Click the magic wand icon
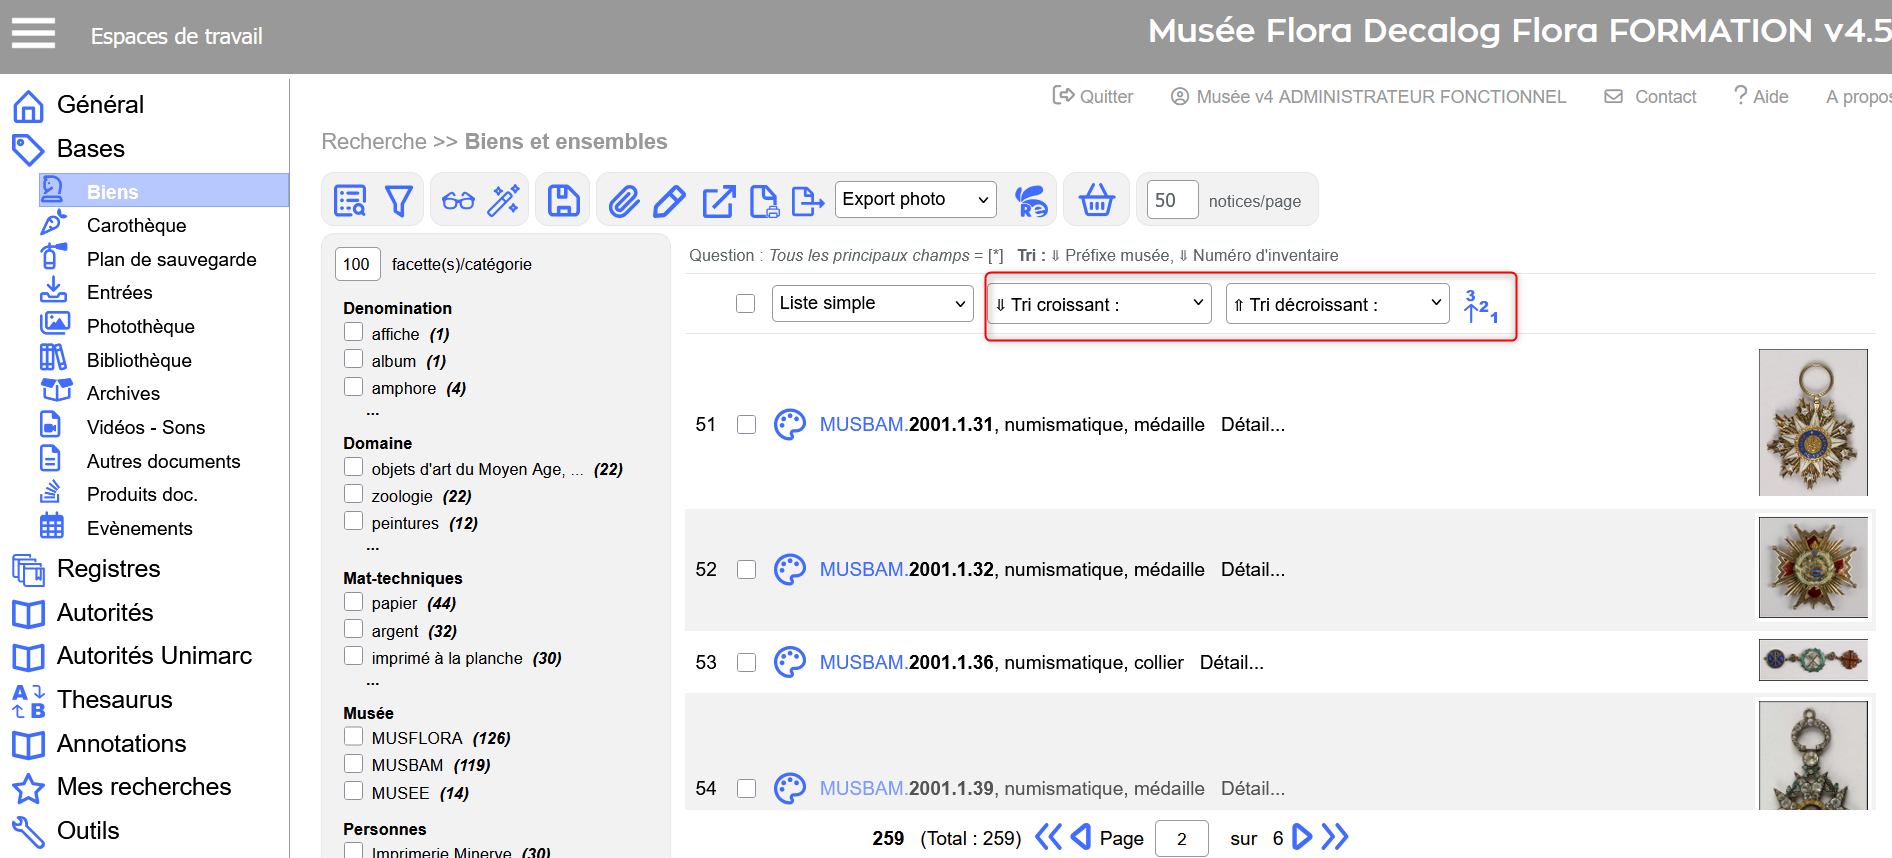Viewport: 1892px width, 858px height. point(503,201)
